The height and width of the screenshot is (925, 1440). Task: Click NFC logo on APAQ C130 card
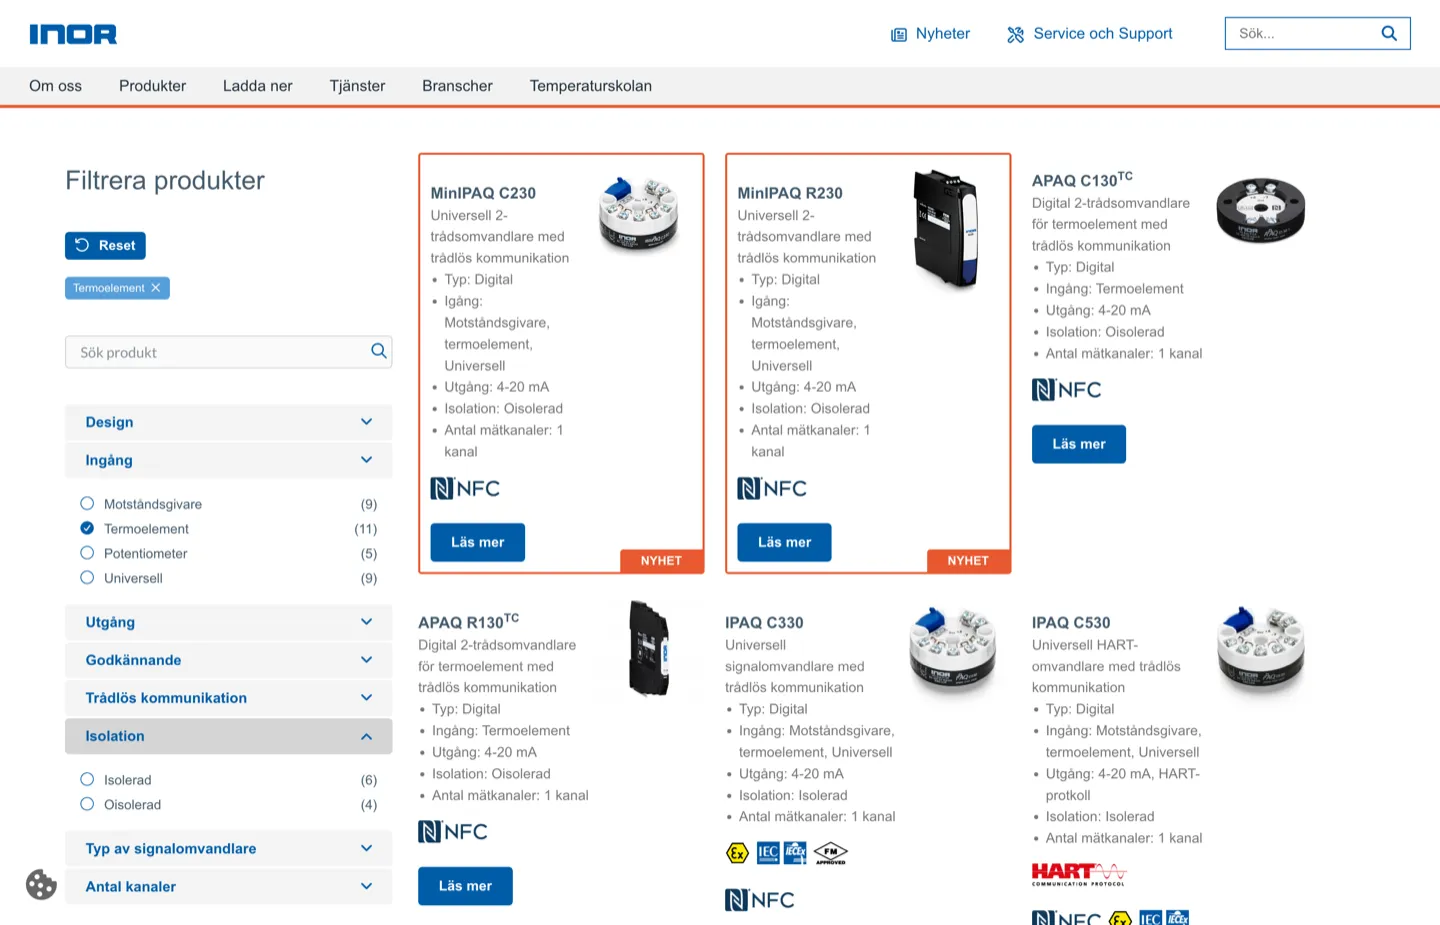[1066, 390]
